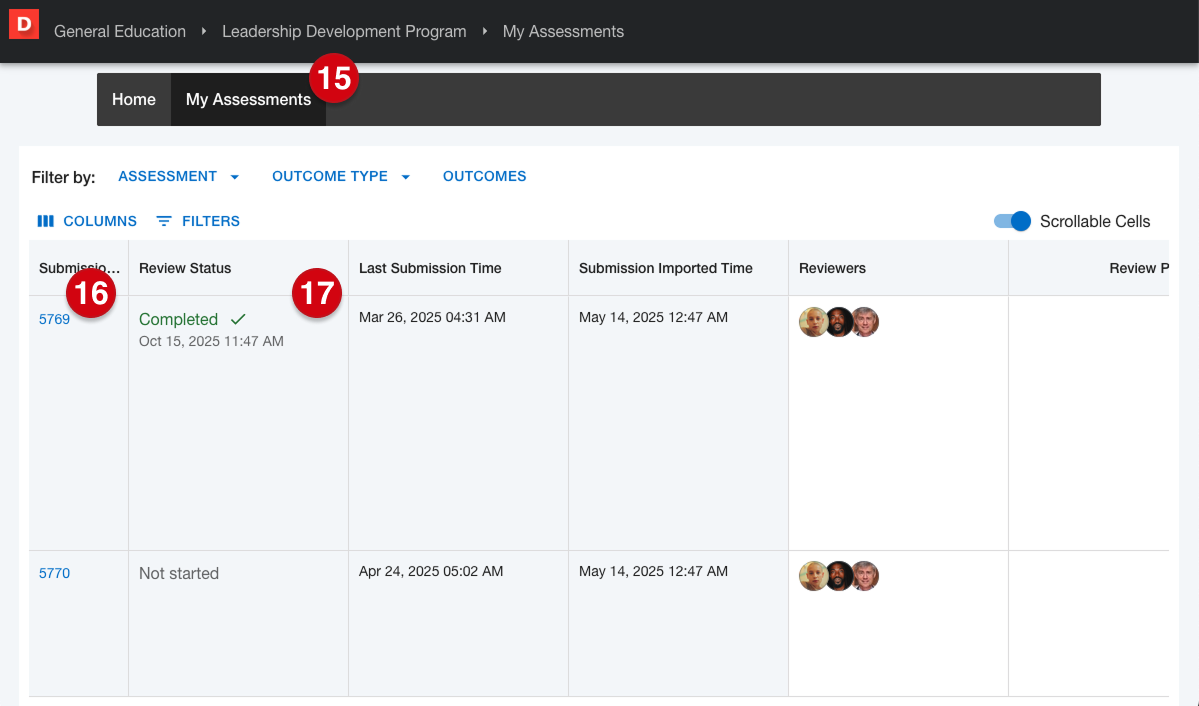The width and height of the screenshot is (1199, 706).
Task: Open the COLUMNS chooser
Action: click(x=87, y=221)
